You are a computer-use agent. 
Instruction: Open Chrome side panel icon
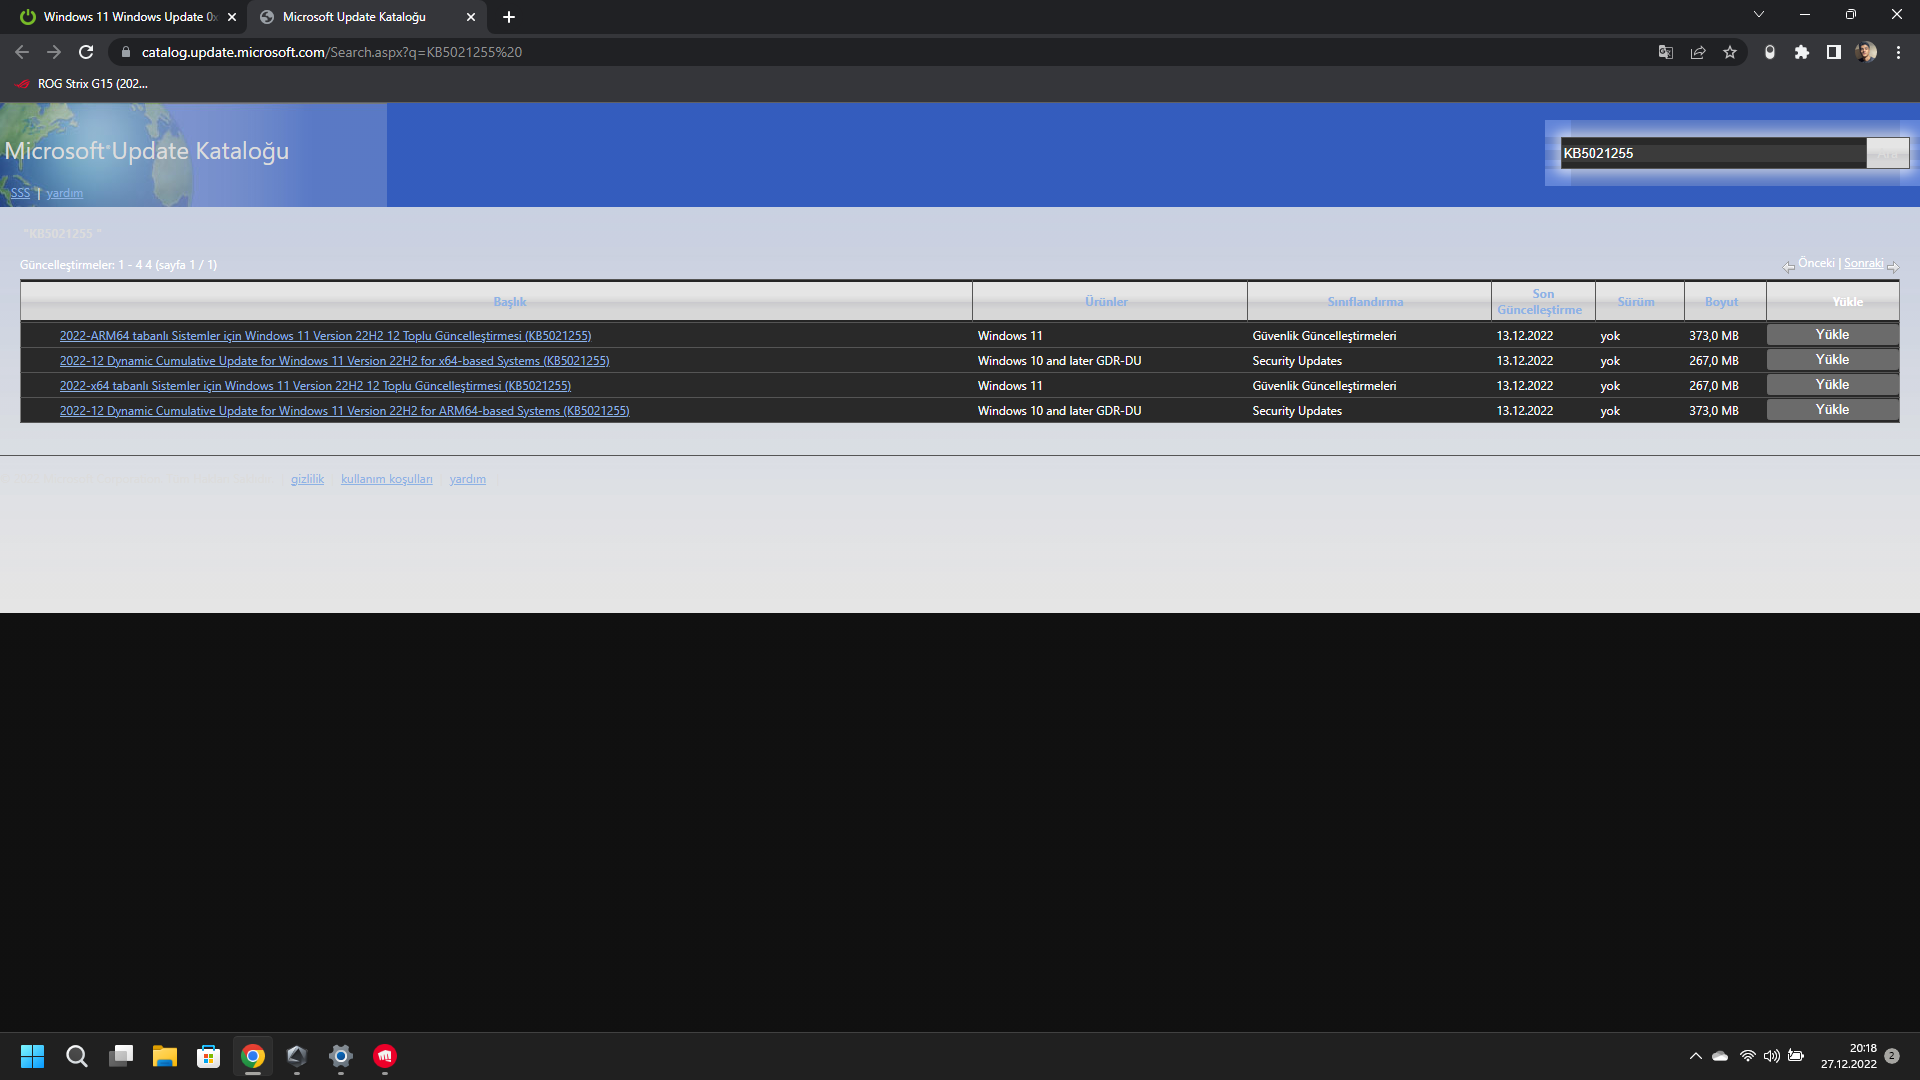(1834, 52)
